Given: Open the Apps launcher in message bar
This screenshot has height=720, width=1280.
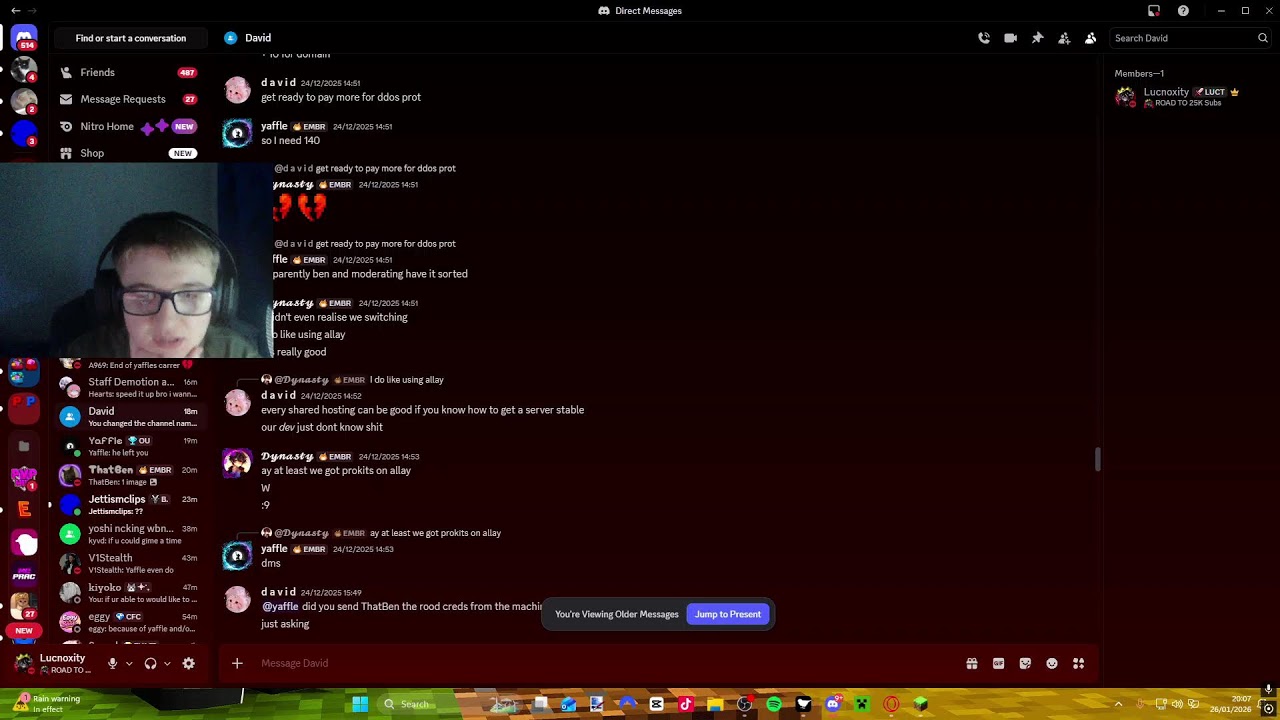Looking at the screenshot, I should tap(1078, 663).
